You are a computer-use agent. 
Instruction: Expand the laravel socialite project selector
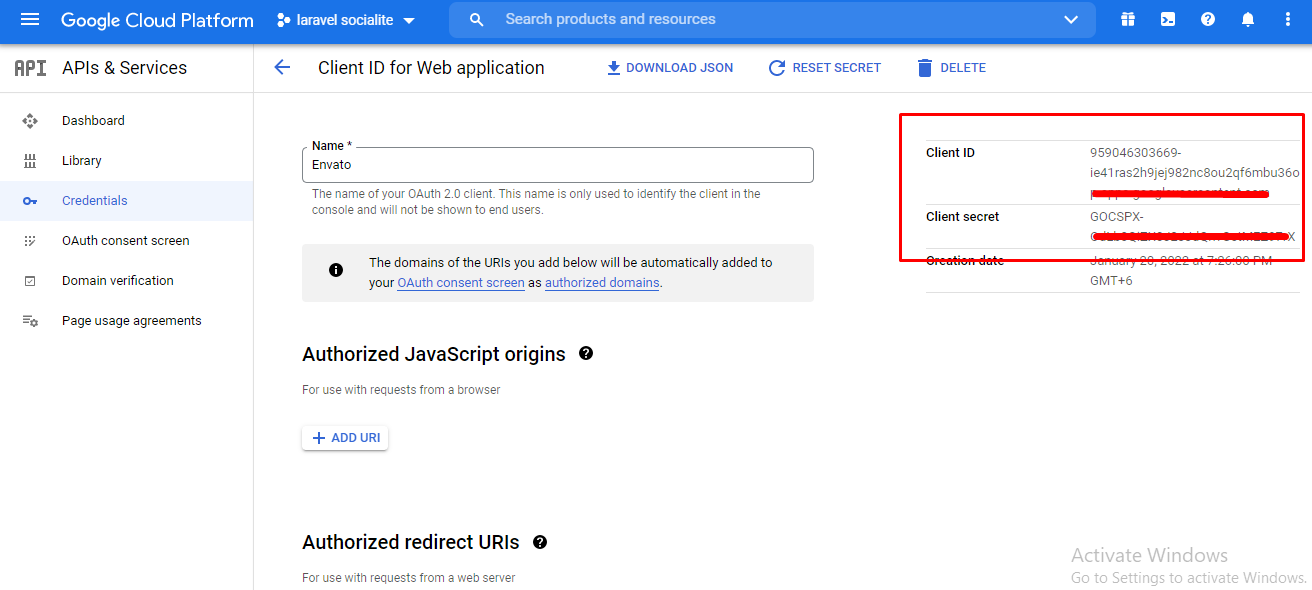[347, 20]
